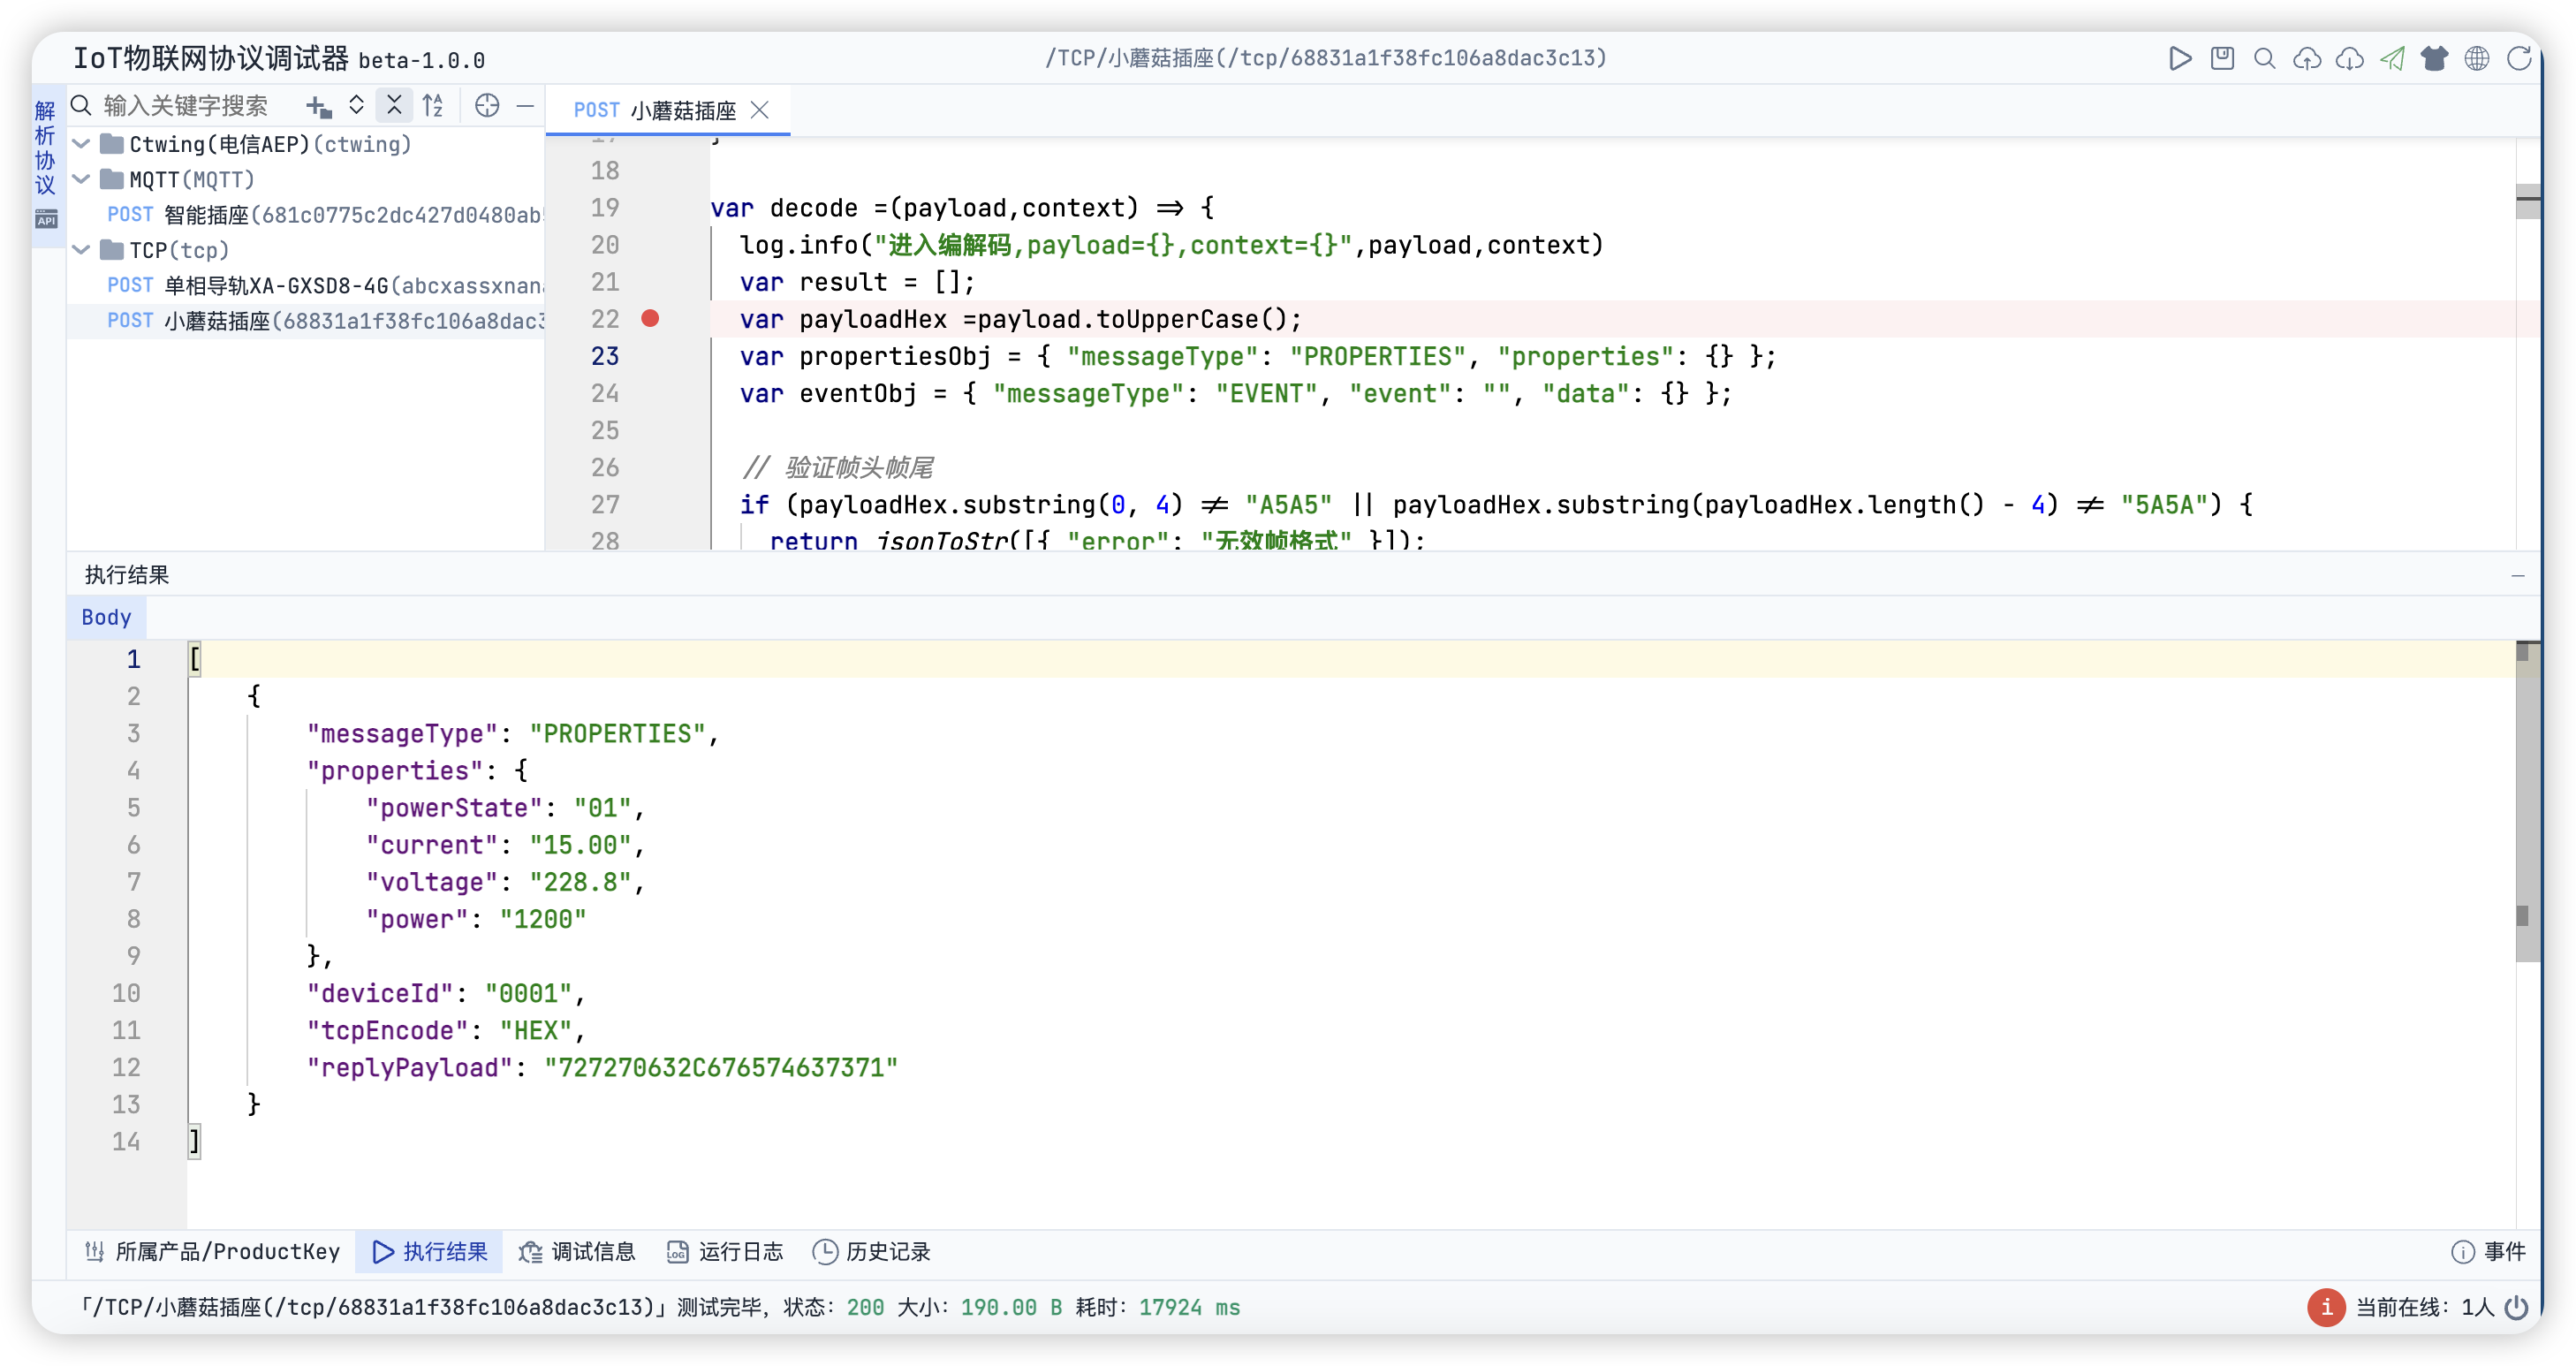Toggle the breakpoint on line 22
The image size is (2576, 1366).
(650, 319)
